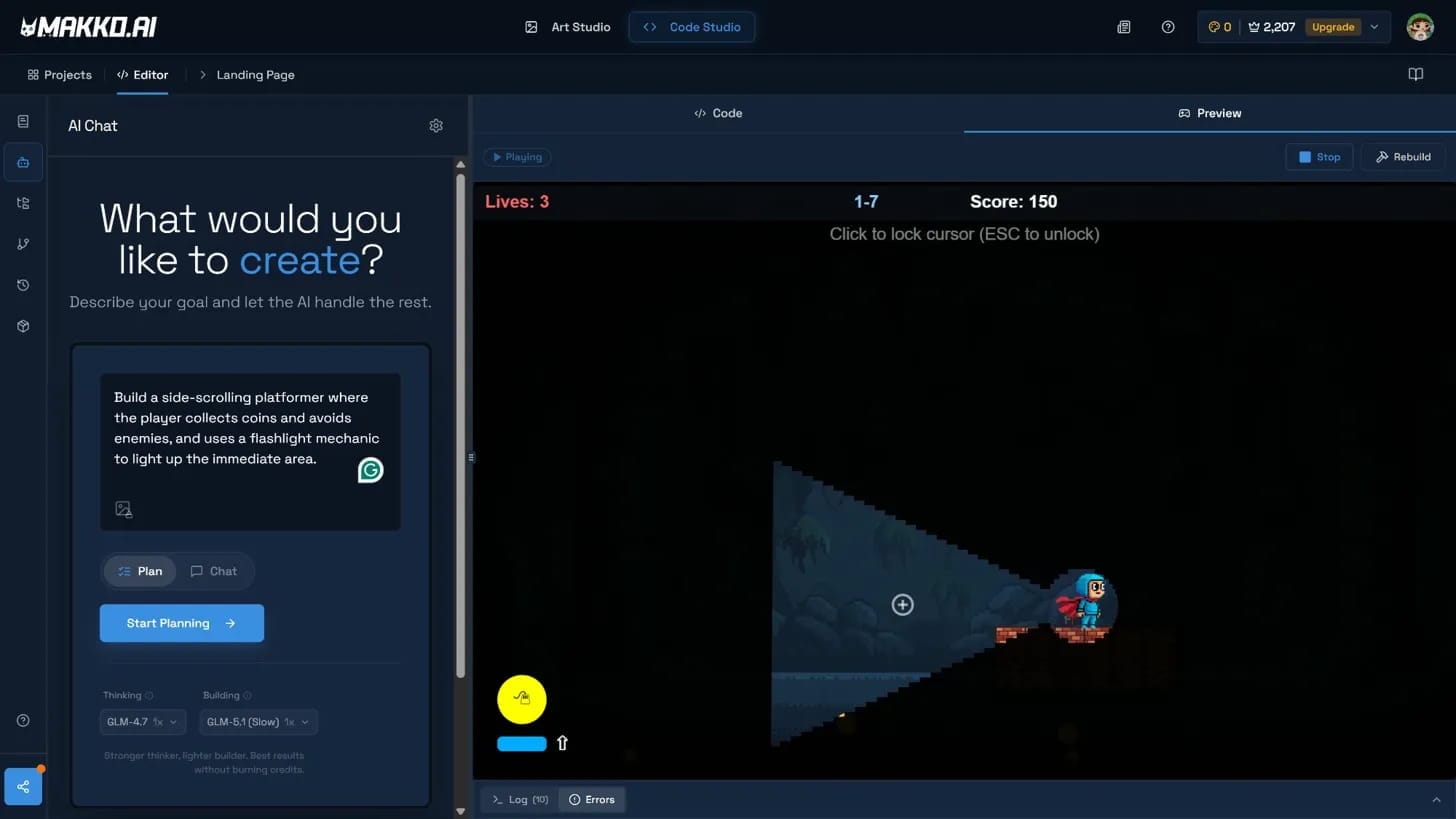The height and width of the screenshot is (819, 1456).
Task: Open AI Chat settings gear icon
Action: click(x=436, y=126)
